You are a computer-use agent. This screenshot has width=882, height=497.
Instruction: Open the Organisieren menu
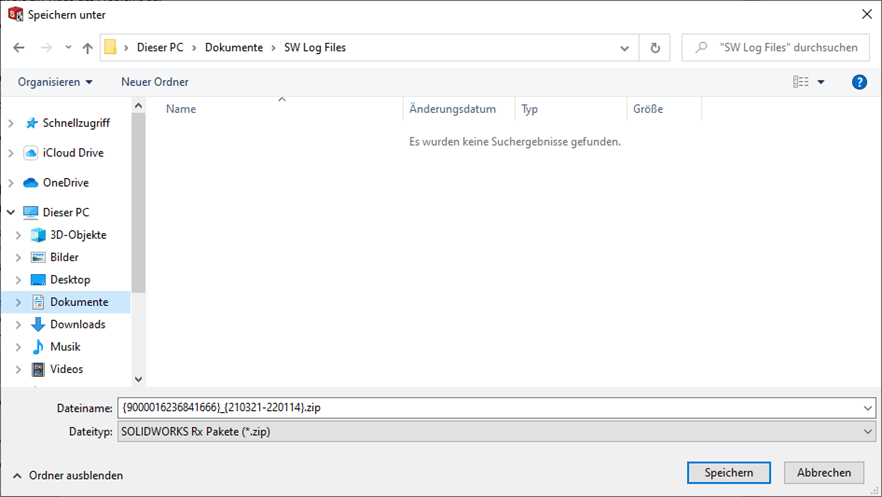pyautogui.click(x=55, y=82)
